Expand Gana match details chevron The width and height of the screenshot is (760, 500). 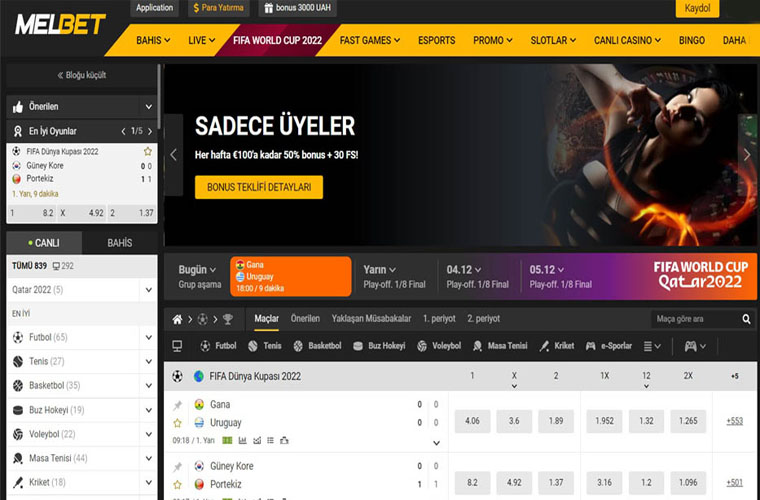point(436,443)
